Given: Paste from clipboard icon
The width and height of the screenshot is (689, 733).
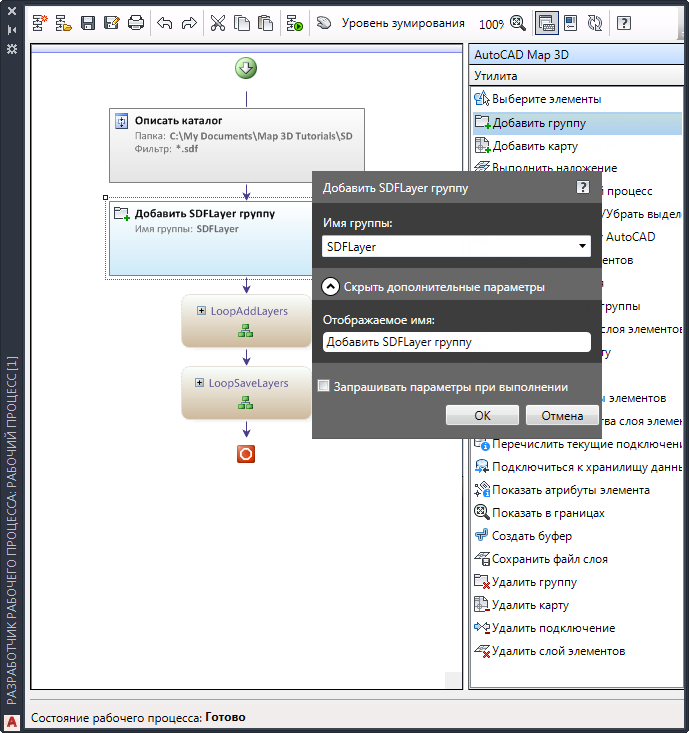Looking at the screenshot, I should 266,22.
